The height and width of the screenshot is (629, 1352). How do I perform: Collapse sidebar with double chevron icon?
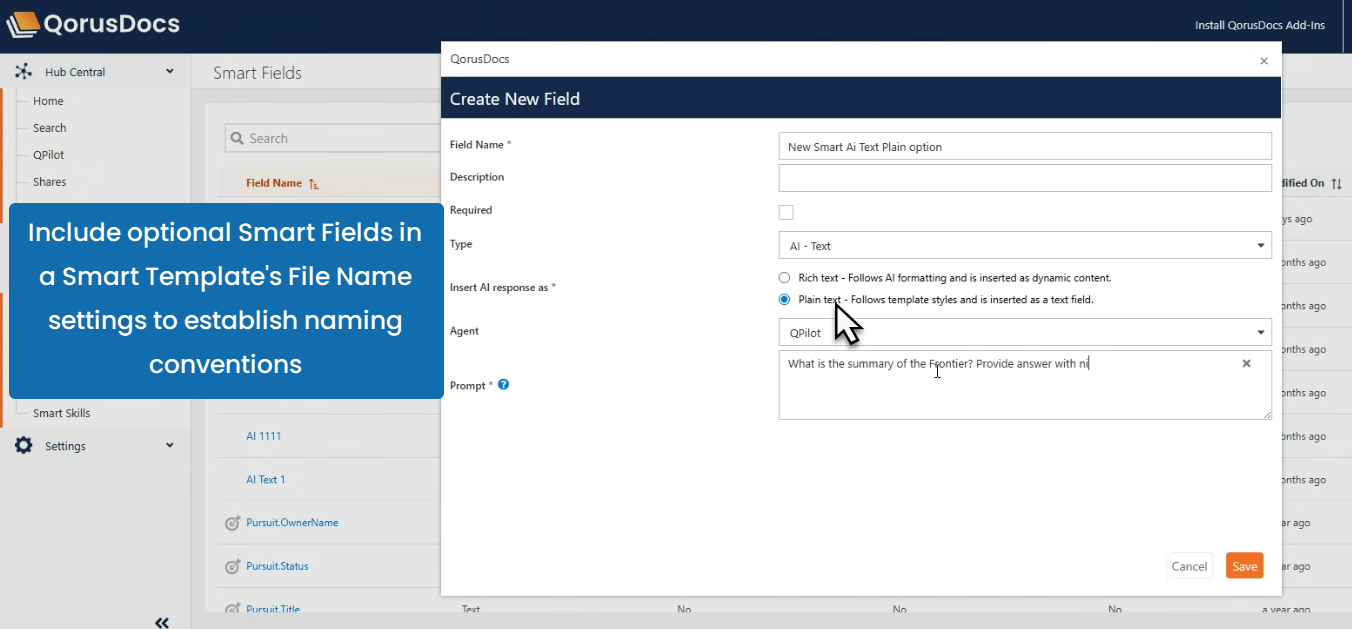coord(162,622)
